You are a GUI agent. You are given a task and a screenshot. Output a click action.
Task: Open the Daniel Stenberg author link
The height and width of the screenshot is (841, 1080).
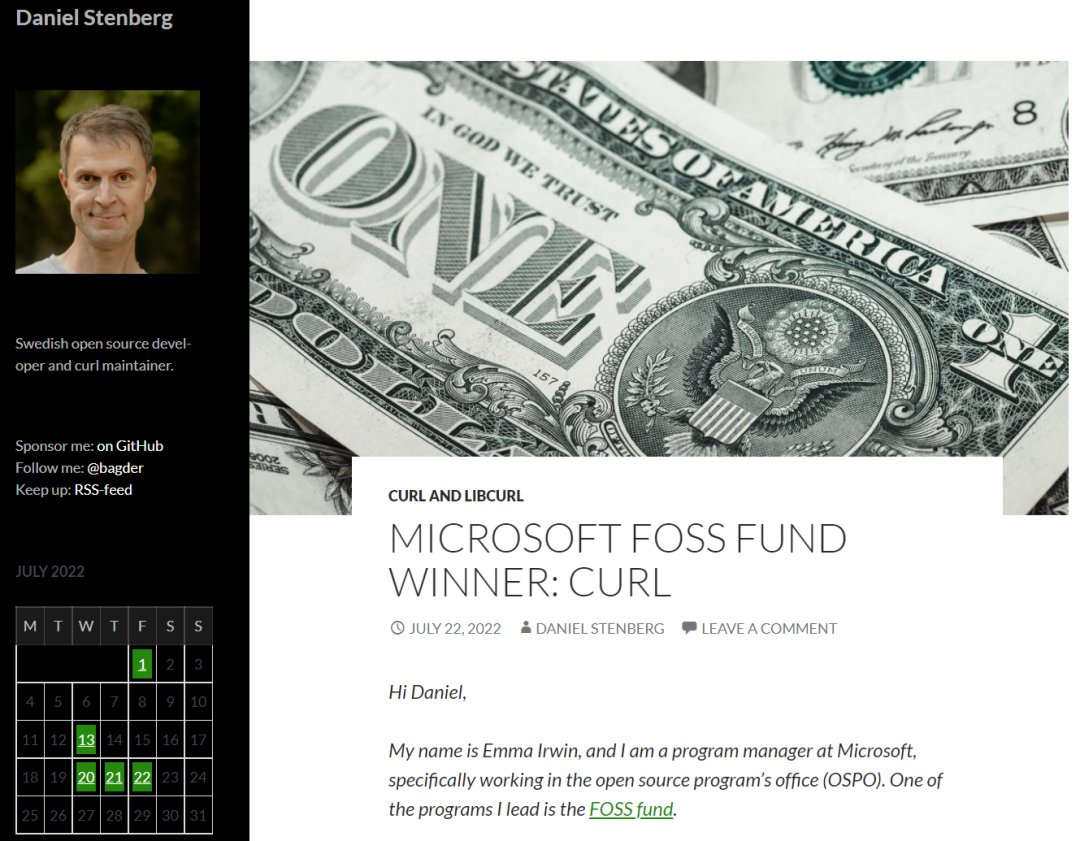(600, 628)
